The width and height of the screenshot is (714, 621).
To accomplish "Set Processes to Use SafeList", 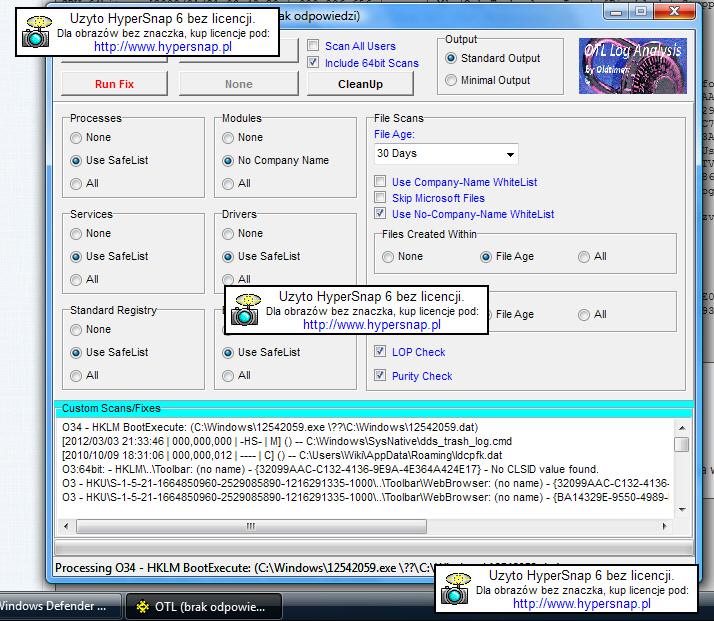I will coord(76,160).
